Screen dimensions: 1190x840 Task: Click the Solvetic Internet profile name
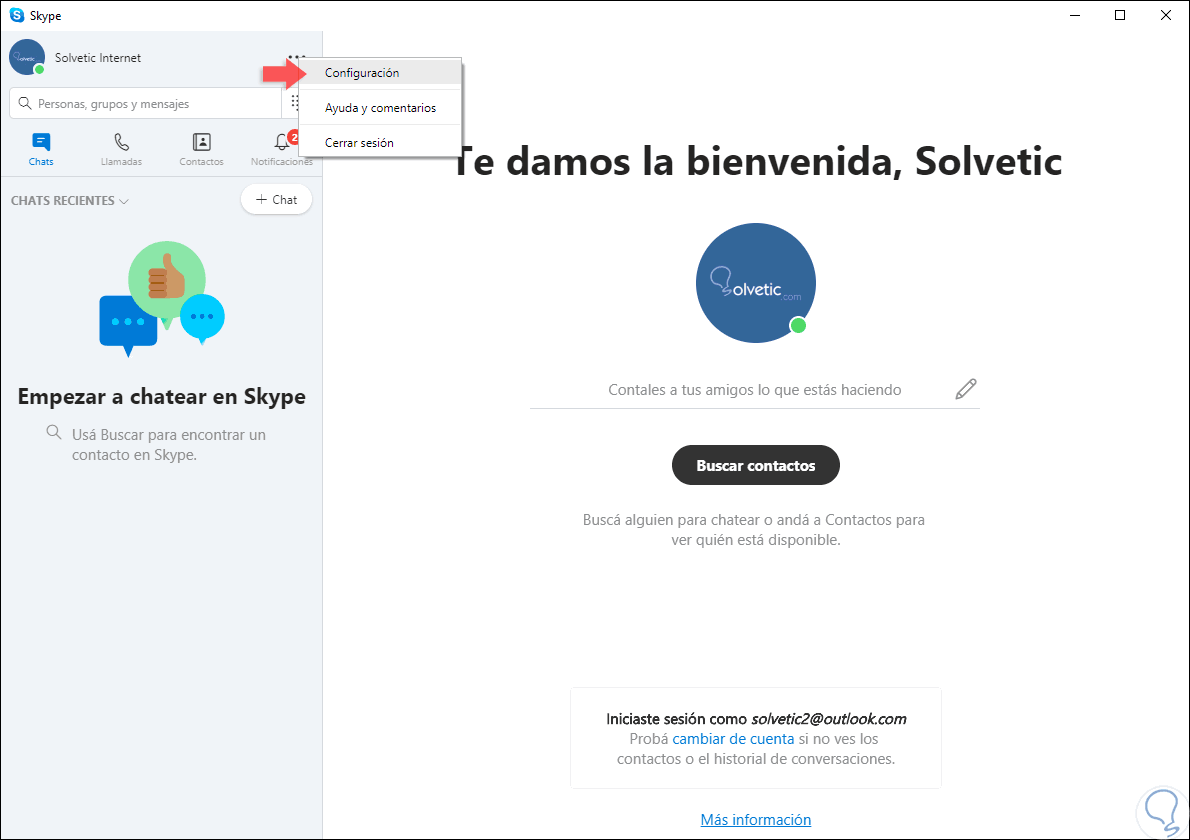(98, 58)
